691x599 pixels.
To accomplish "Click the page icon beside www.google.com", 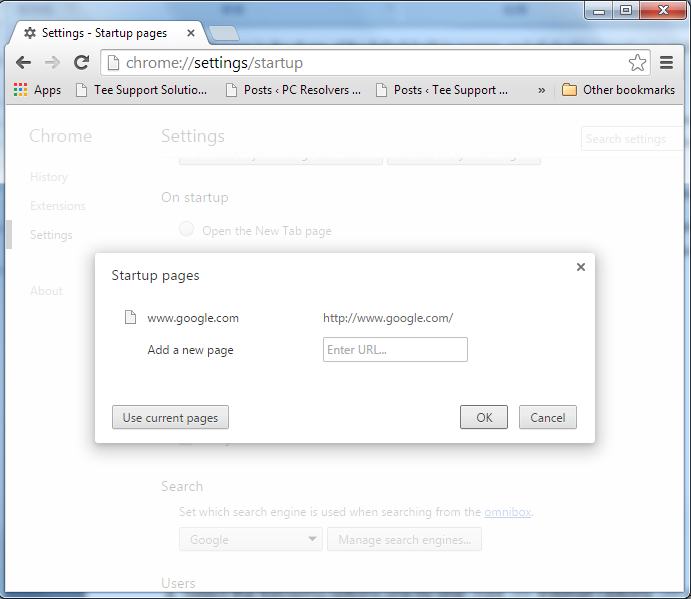I will (130, 317).
